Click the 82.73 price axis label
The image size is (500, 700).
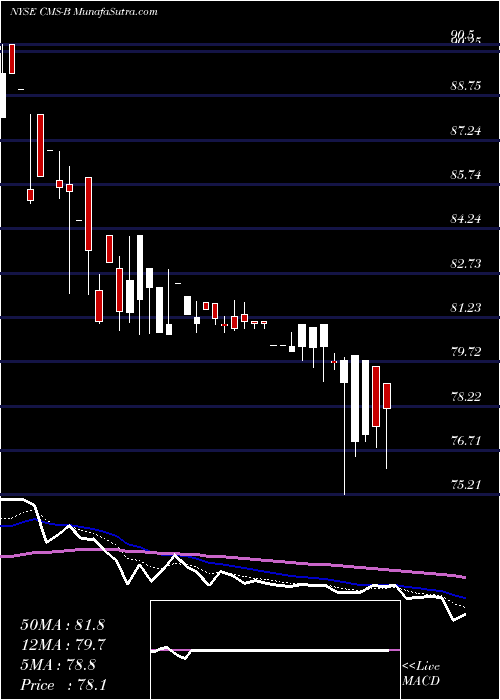pyautogui.click(x=466, y=263)
